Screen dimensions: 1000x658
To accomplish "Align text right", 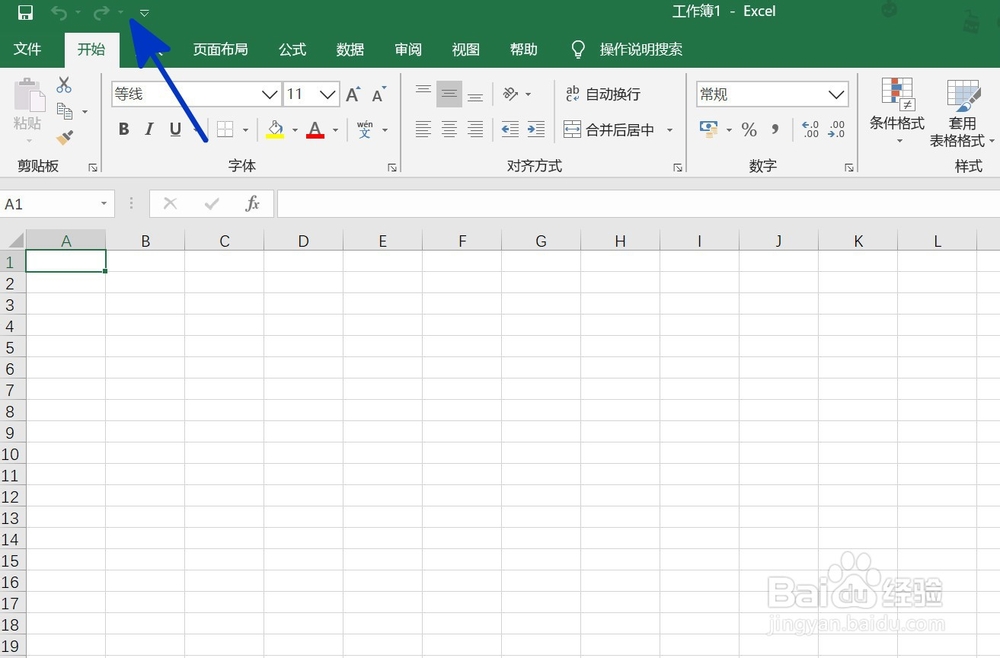I will pos(475,129).
